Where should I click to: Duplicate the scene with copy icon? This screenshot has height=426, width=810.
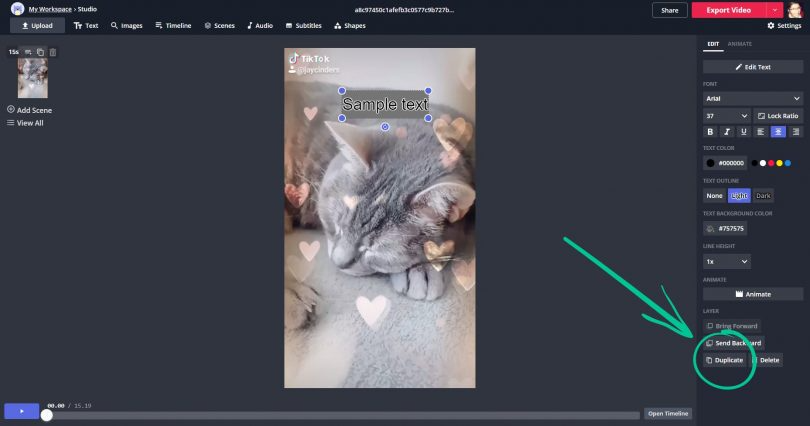(41, 52)
